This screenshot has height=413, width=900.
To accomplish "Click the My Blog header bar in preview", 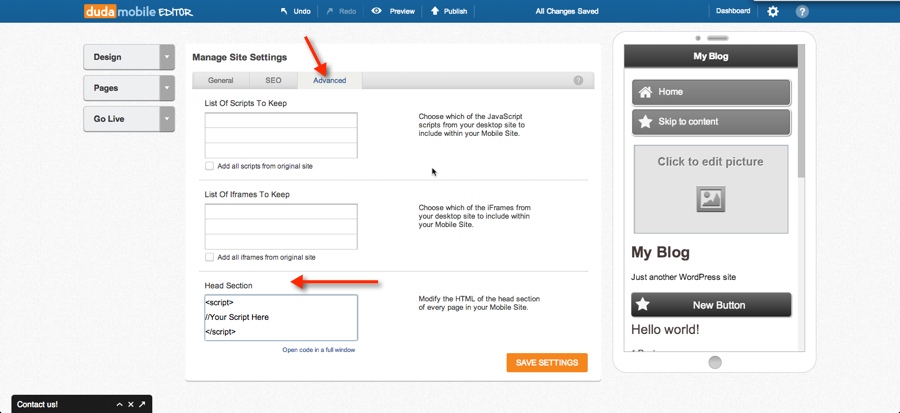I will pyautogui.click(x=711, y=56).
